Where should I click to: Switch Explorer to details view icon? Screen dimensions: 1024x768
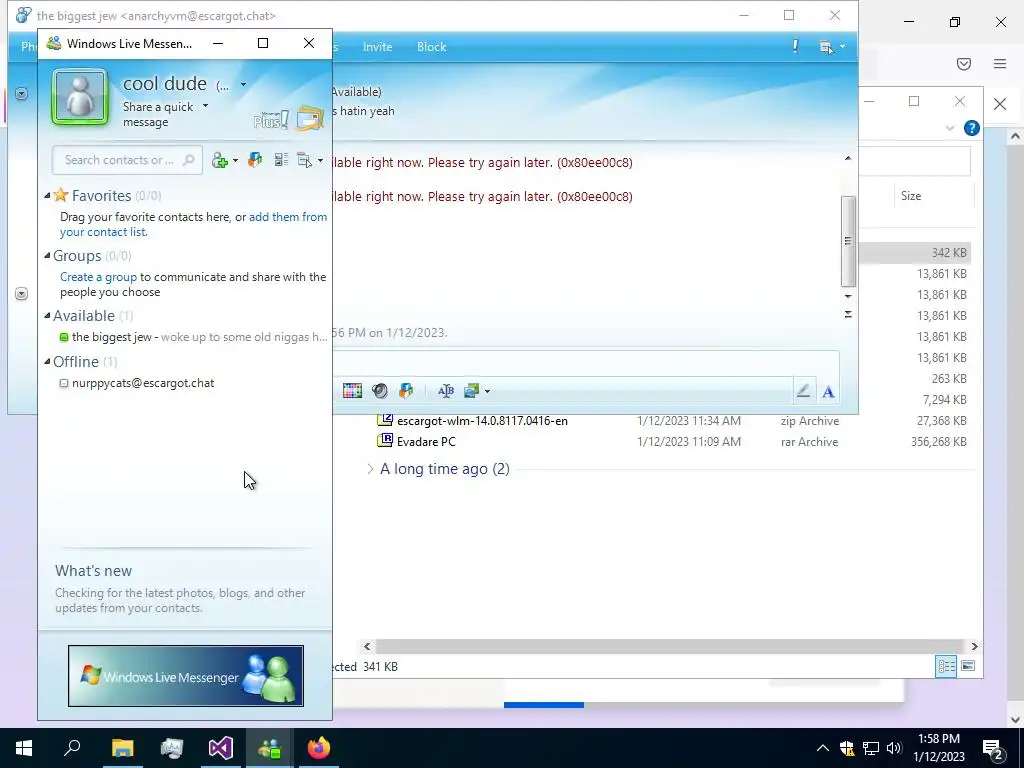click(x=946, y=666)
